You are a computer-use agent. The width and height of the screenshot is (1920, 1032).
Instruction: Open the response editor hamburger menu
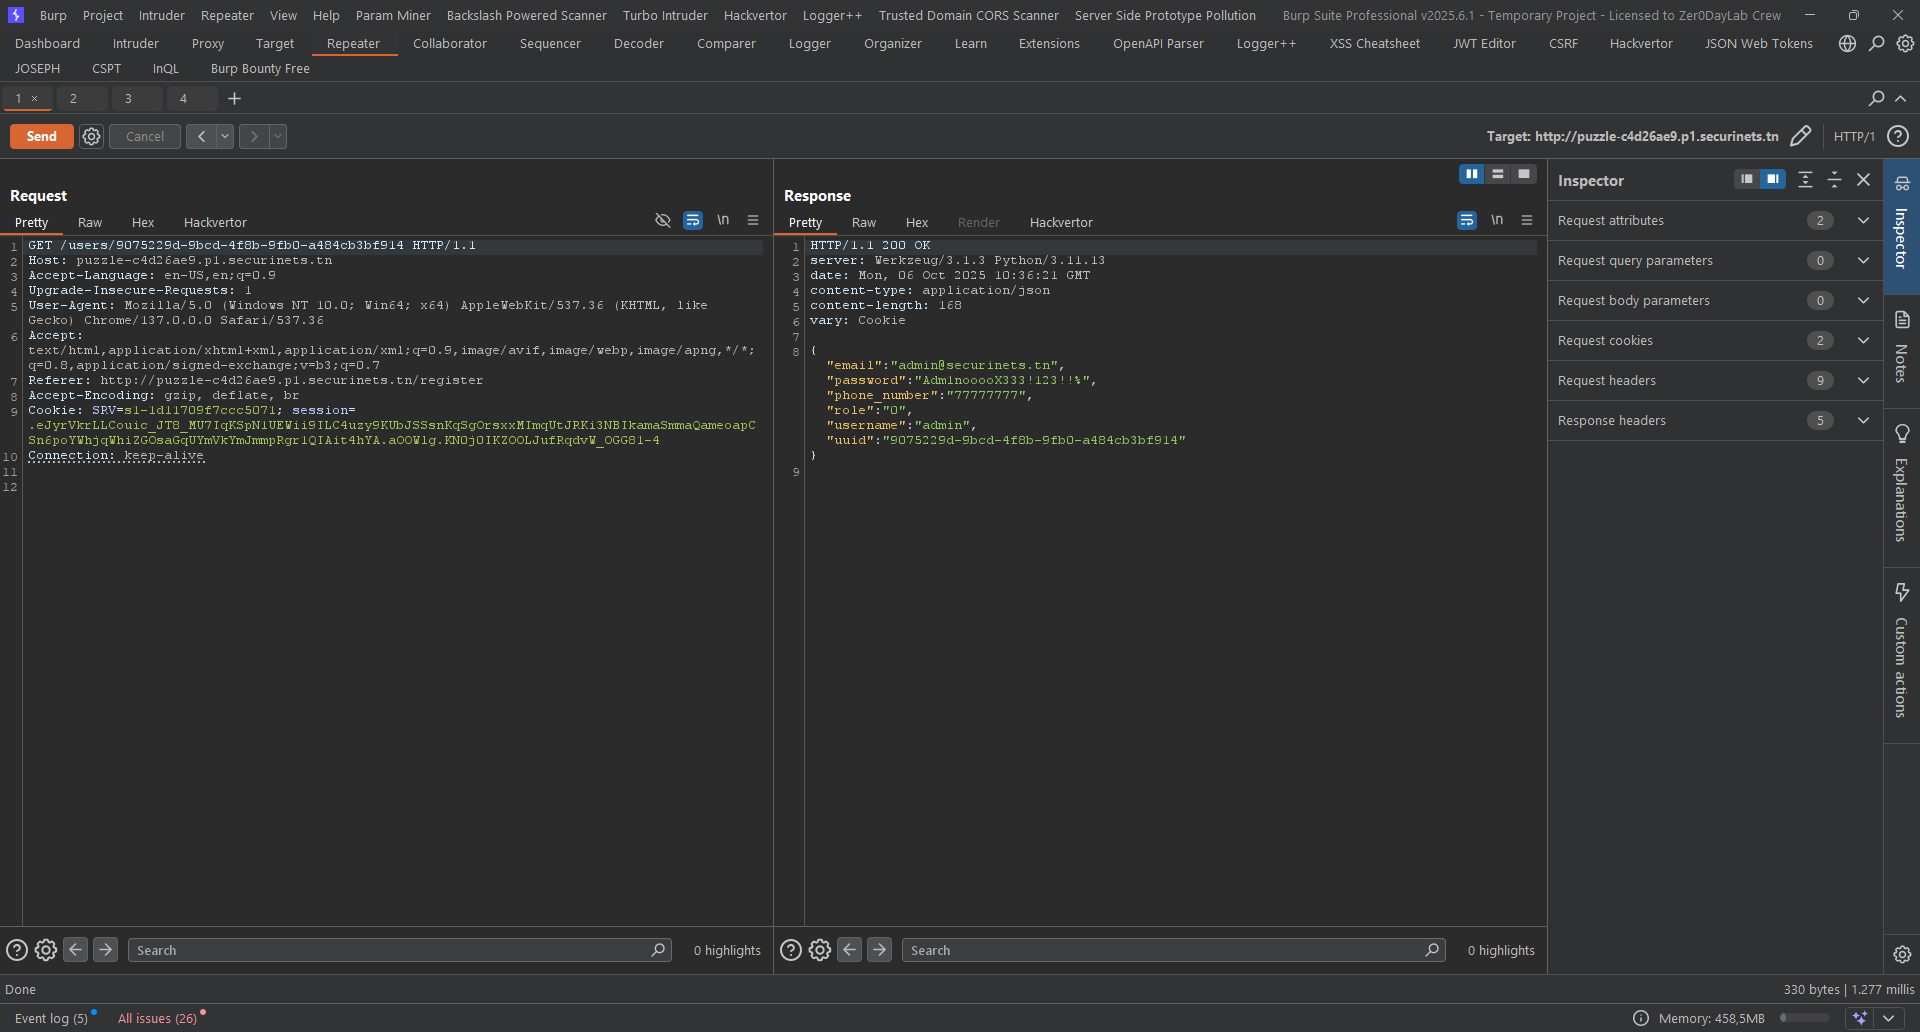pyautogui.click(x=1527, y=220)
